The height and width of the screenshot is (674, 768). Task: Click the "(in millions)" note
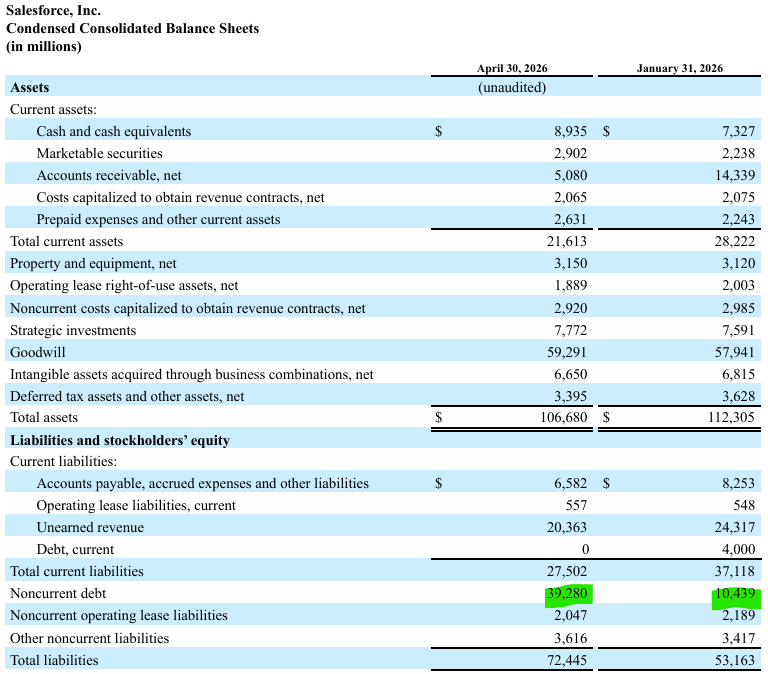coord(44,47)
